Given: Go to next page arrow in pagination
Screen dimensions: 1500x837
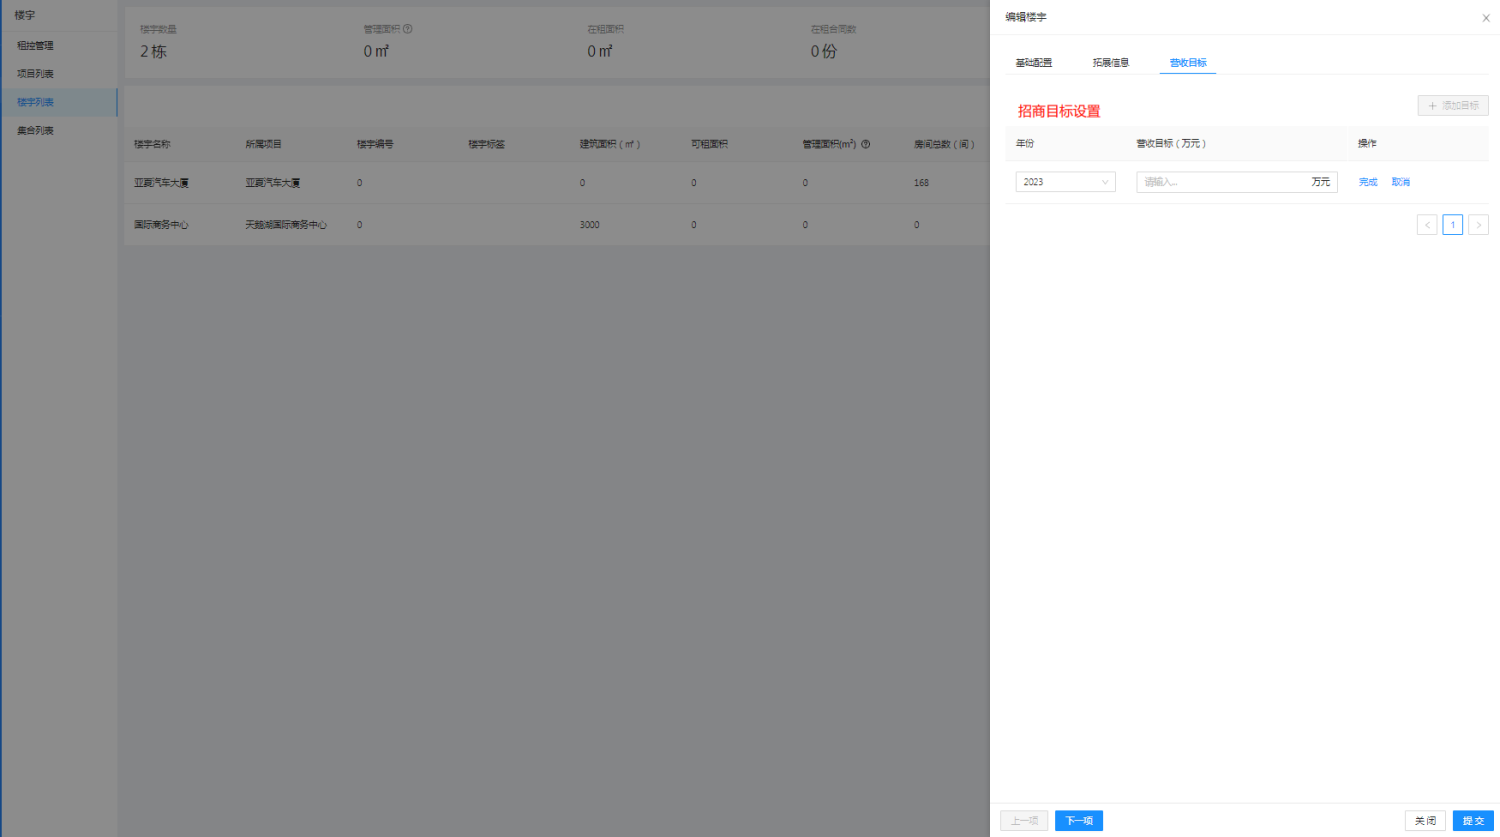Looking at the screenshot, I should point(1478,225).
